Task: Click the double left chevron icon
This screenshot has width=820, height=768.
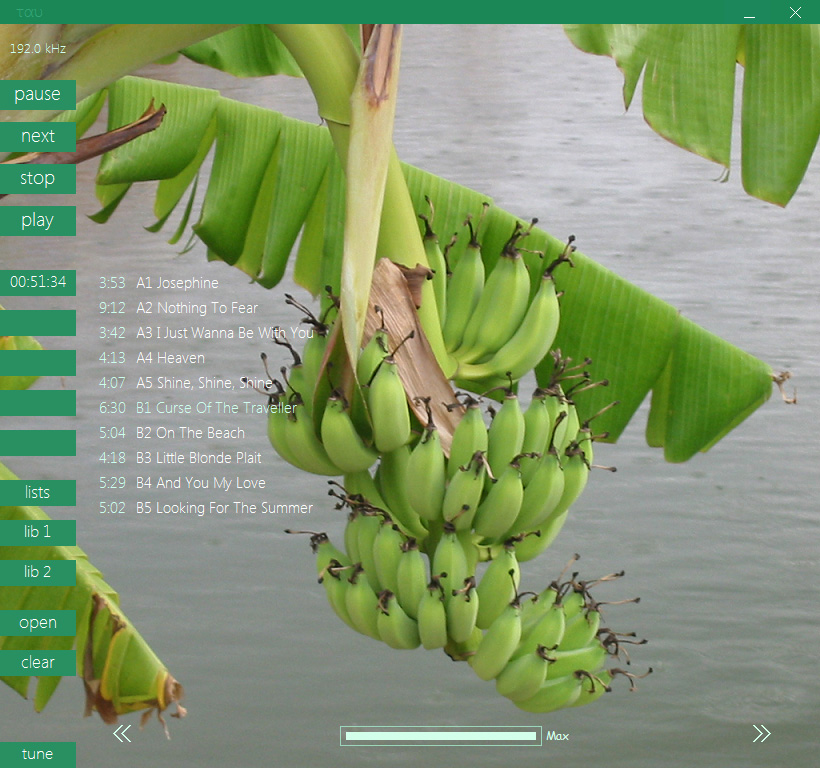Action: click(122, 734)
